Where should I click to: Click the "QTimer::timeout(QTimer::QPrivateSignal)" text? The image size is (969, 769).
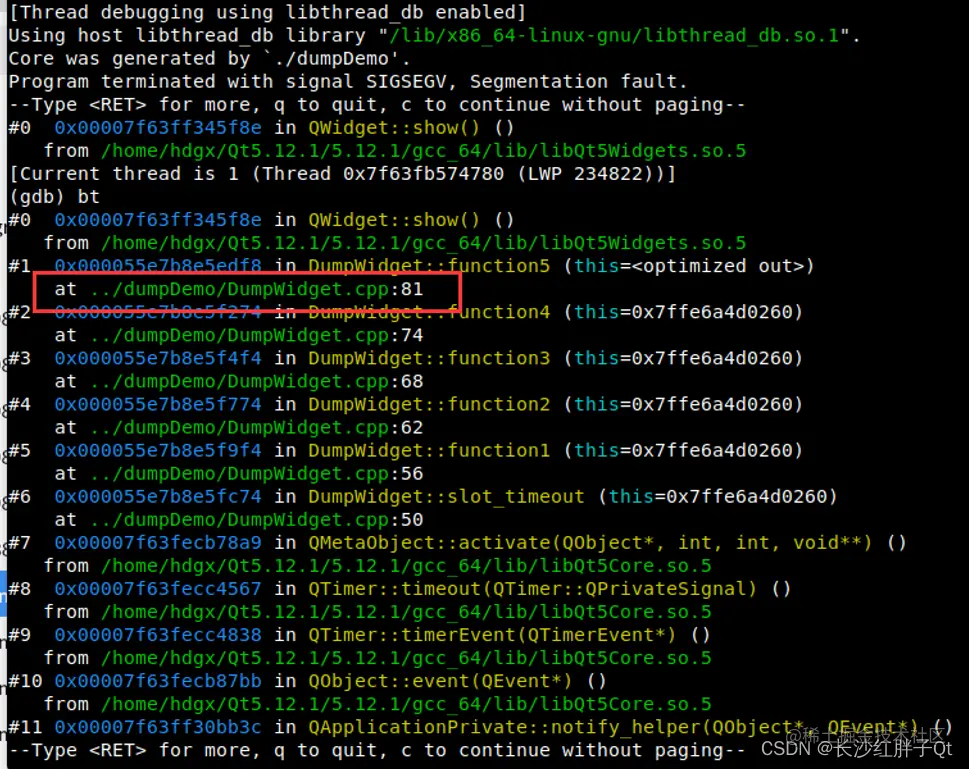click(x=532, y=588)
